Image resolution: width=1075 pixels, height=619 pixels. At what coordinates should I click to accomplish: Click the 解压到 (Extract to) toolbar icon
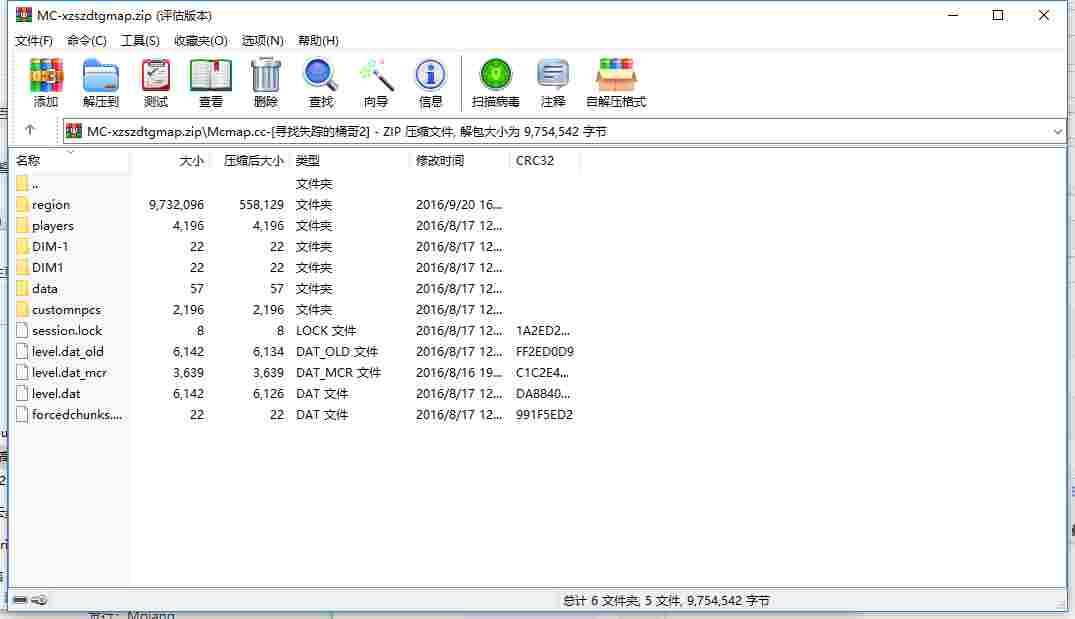101,75
